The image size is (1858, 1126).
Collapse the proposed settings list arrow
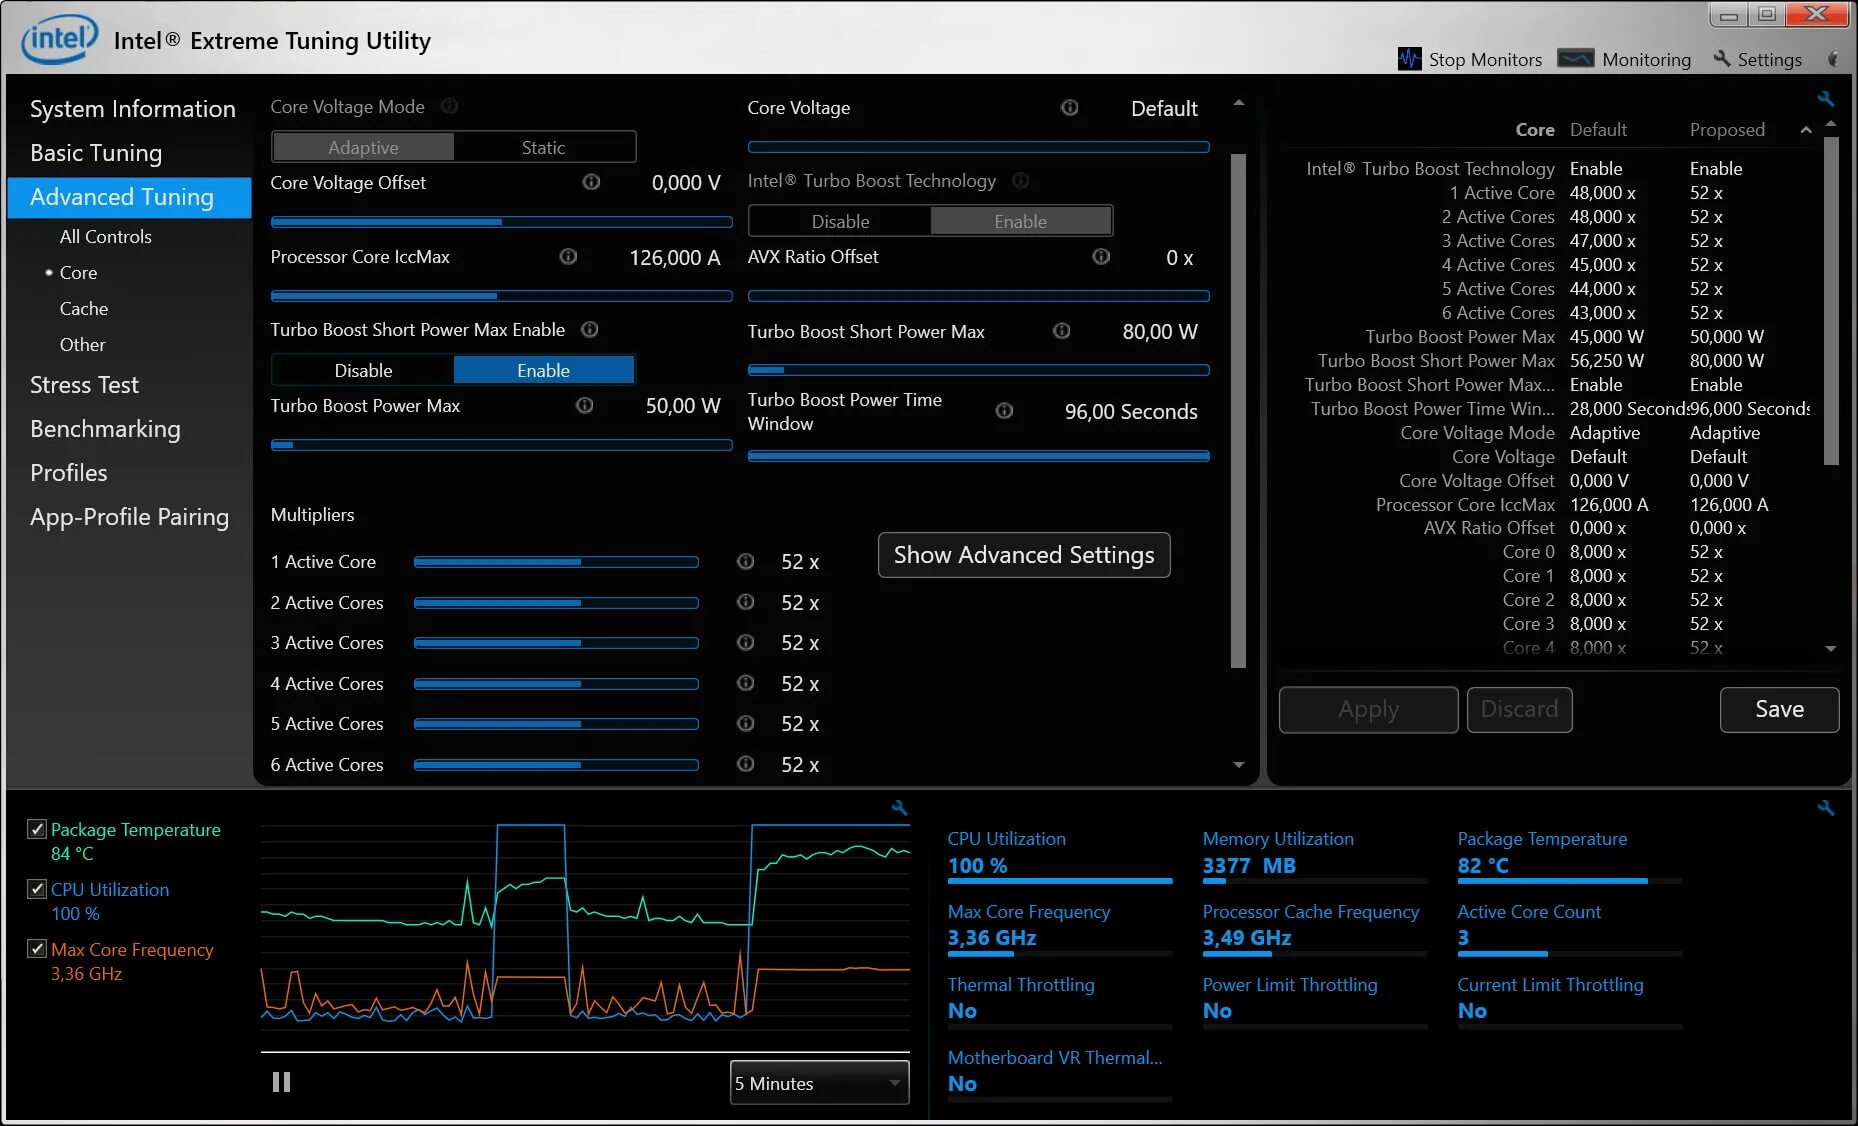(1806, 130)
